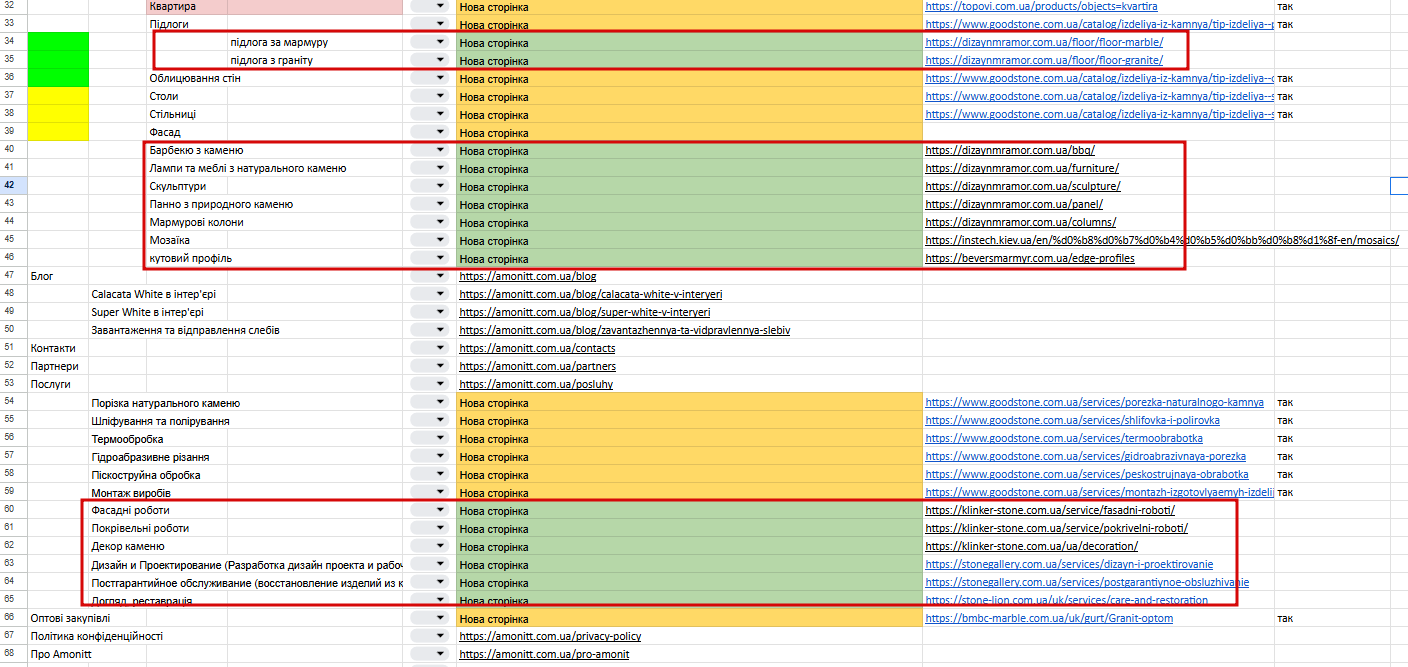Follow the dizaynmramor.com.ua/bbq/ link
Viewport: 1408px width, 667px height.
click(x=1010, y=151)
